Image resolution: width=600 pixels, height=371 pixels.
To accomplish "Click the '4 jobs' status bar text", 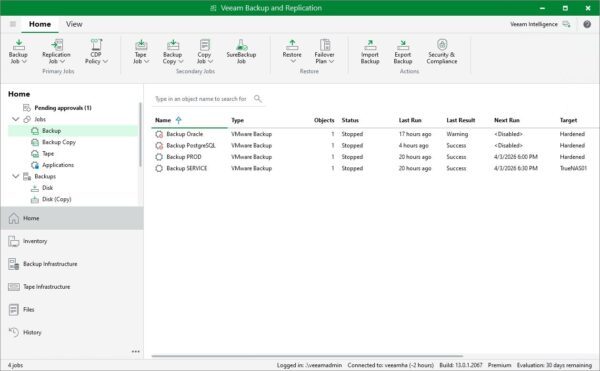I will [x=15, y=365].
